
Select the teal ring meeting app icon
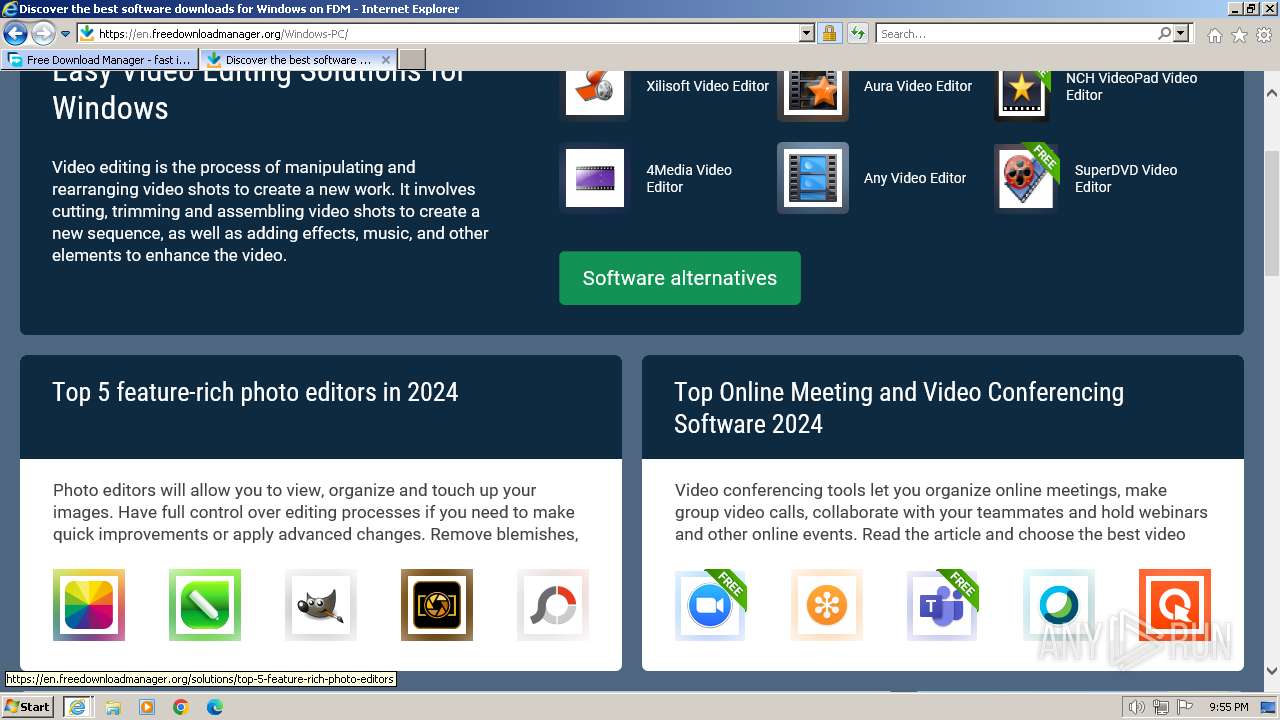point(1059,605)
